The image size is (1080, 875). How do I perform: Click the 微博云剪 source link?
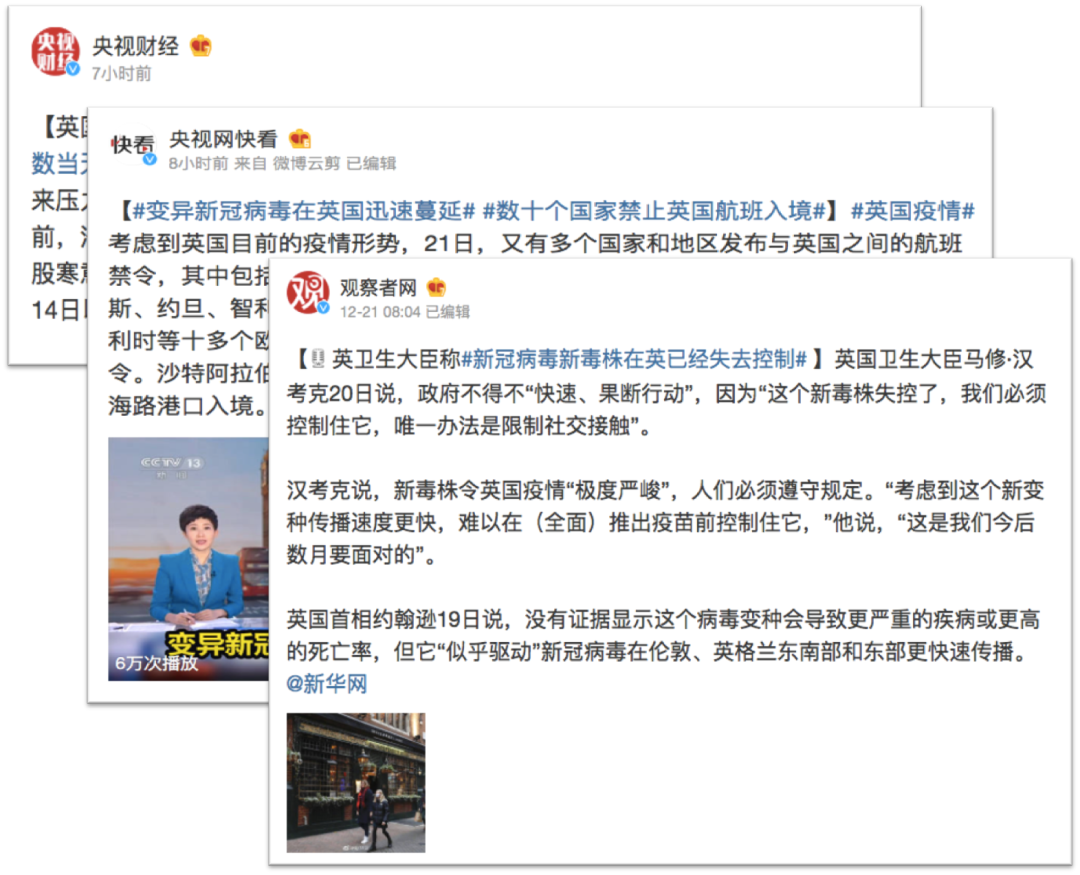(307, 163)
